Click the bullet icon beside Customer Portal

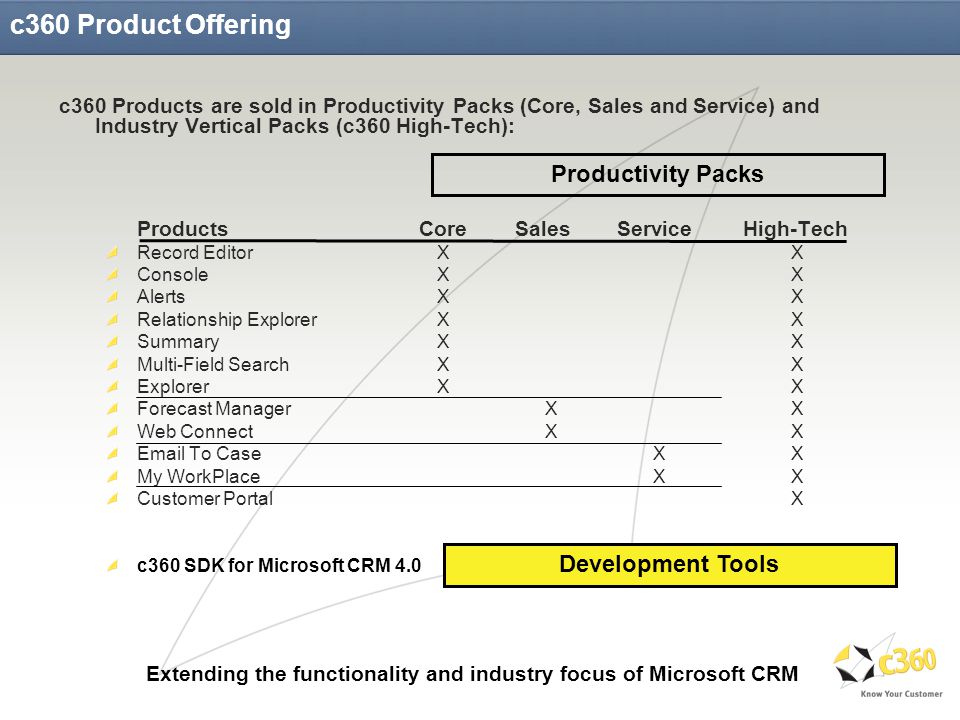tap(113, 499)
